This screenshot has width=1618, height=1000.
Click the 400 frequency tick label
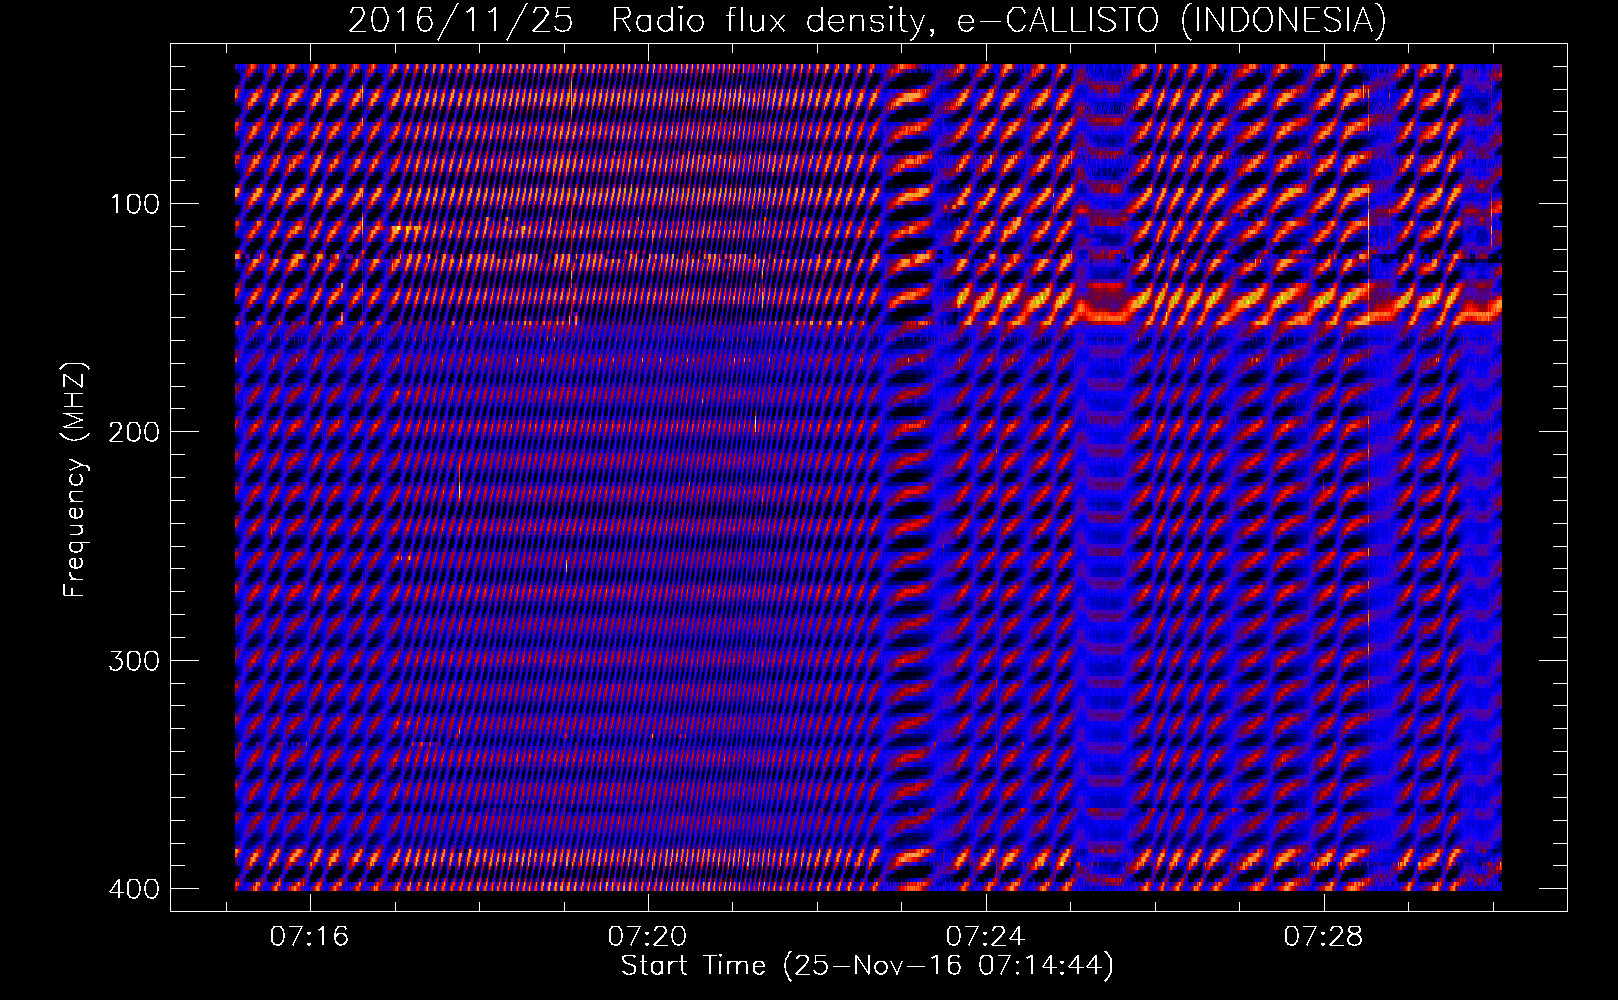[133, 888]
